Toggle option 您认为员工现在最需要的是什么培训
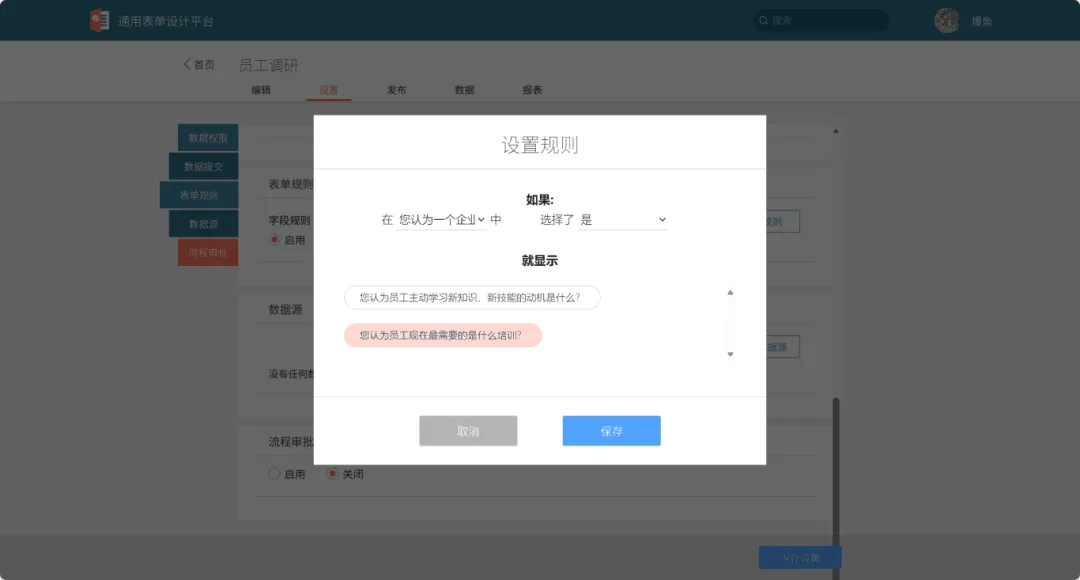Viewport: 1080px width, 580px height. click(443, 335)
